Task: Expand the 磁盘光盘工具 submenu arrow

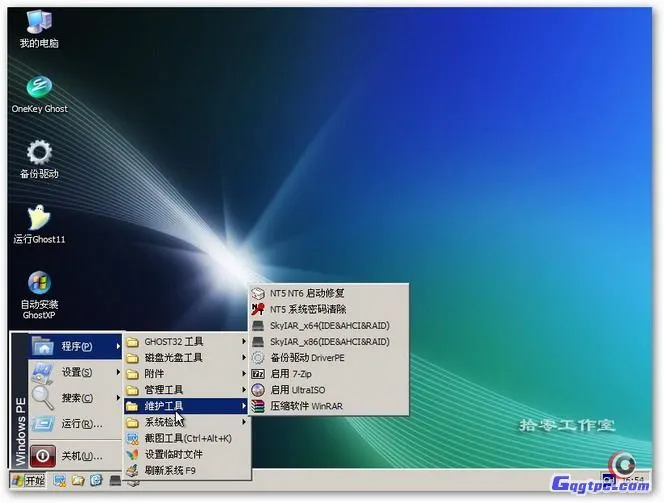Action: tap(244, 357)
